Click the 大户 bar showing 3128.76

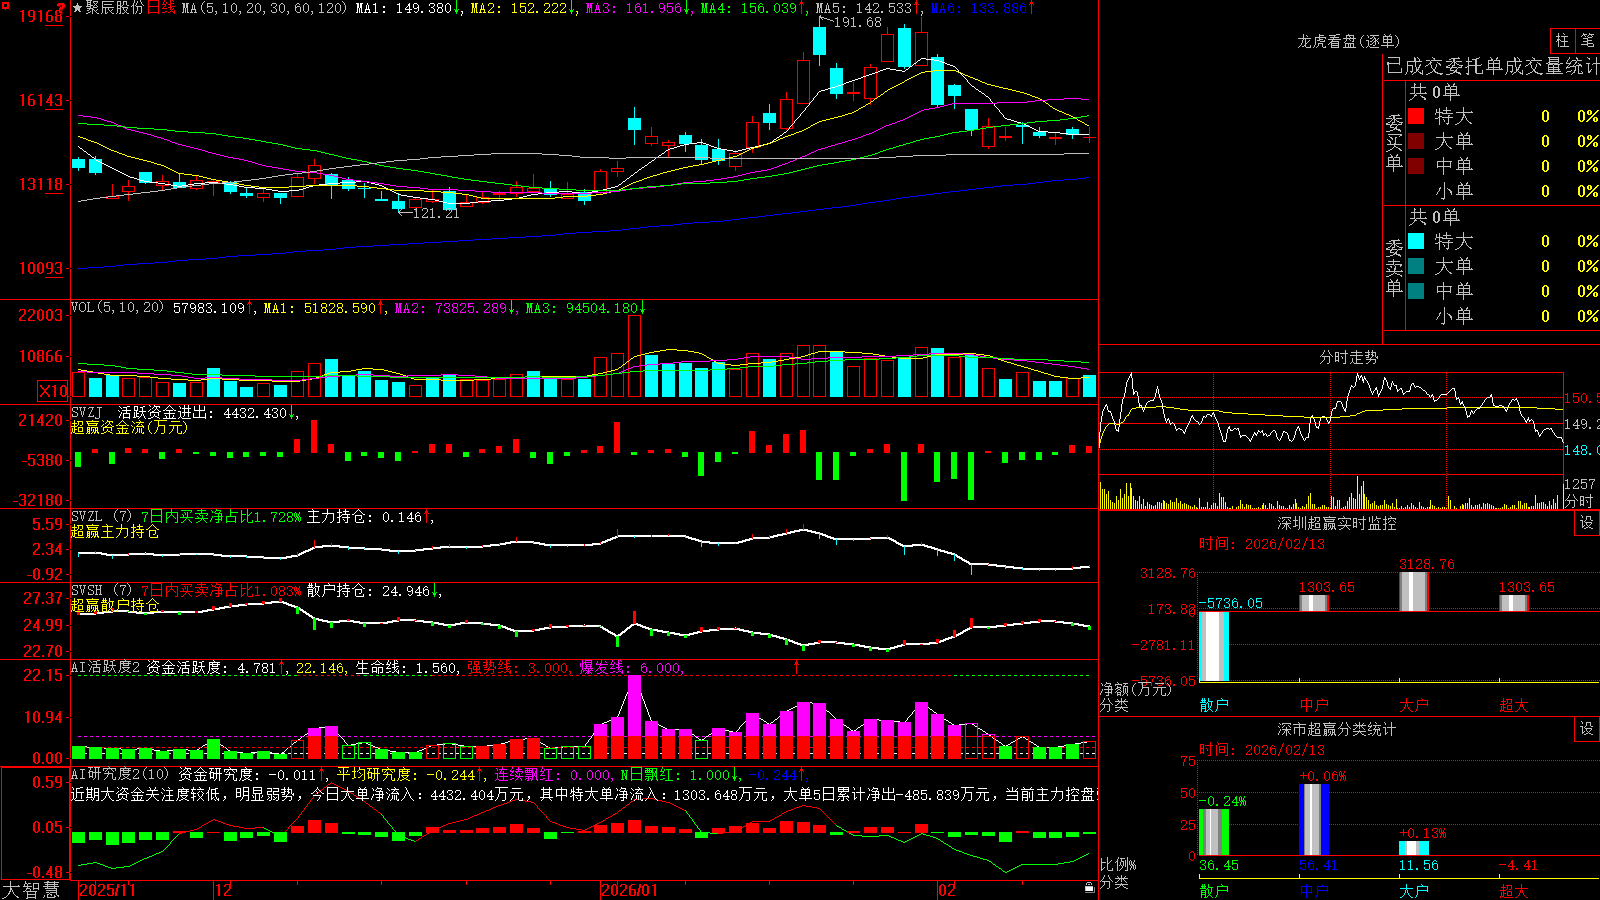tap(1414, 591)
